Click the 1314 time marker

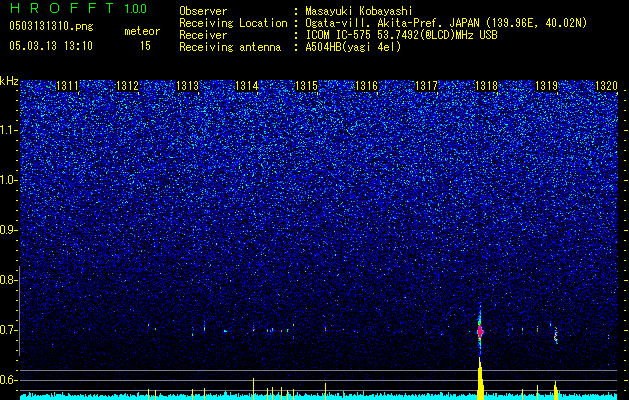pos(247,86)
